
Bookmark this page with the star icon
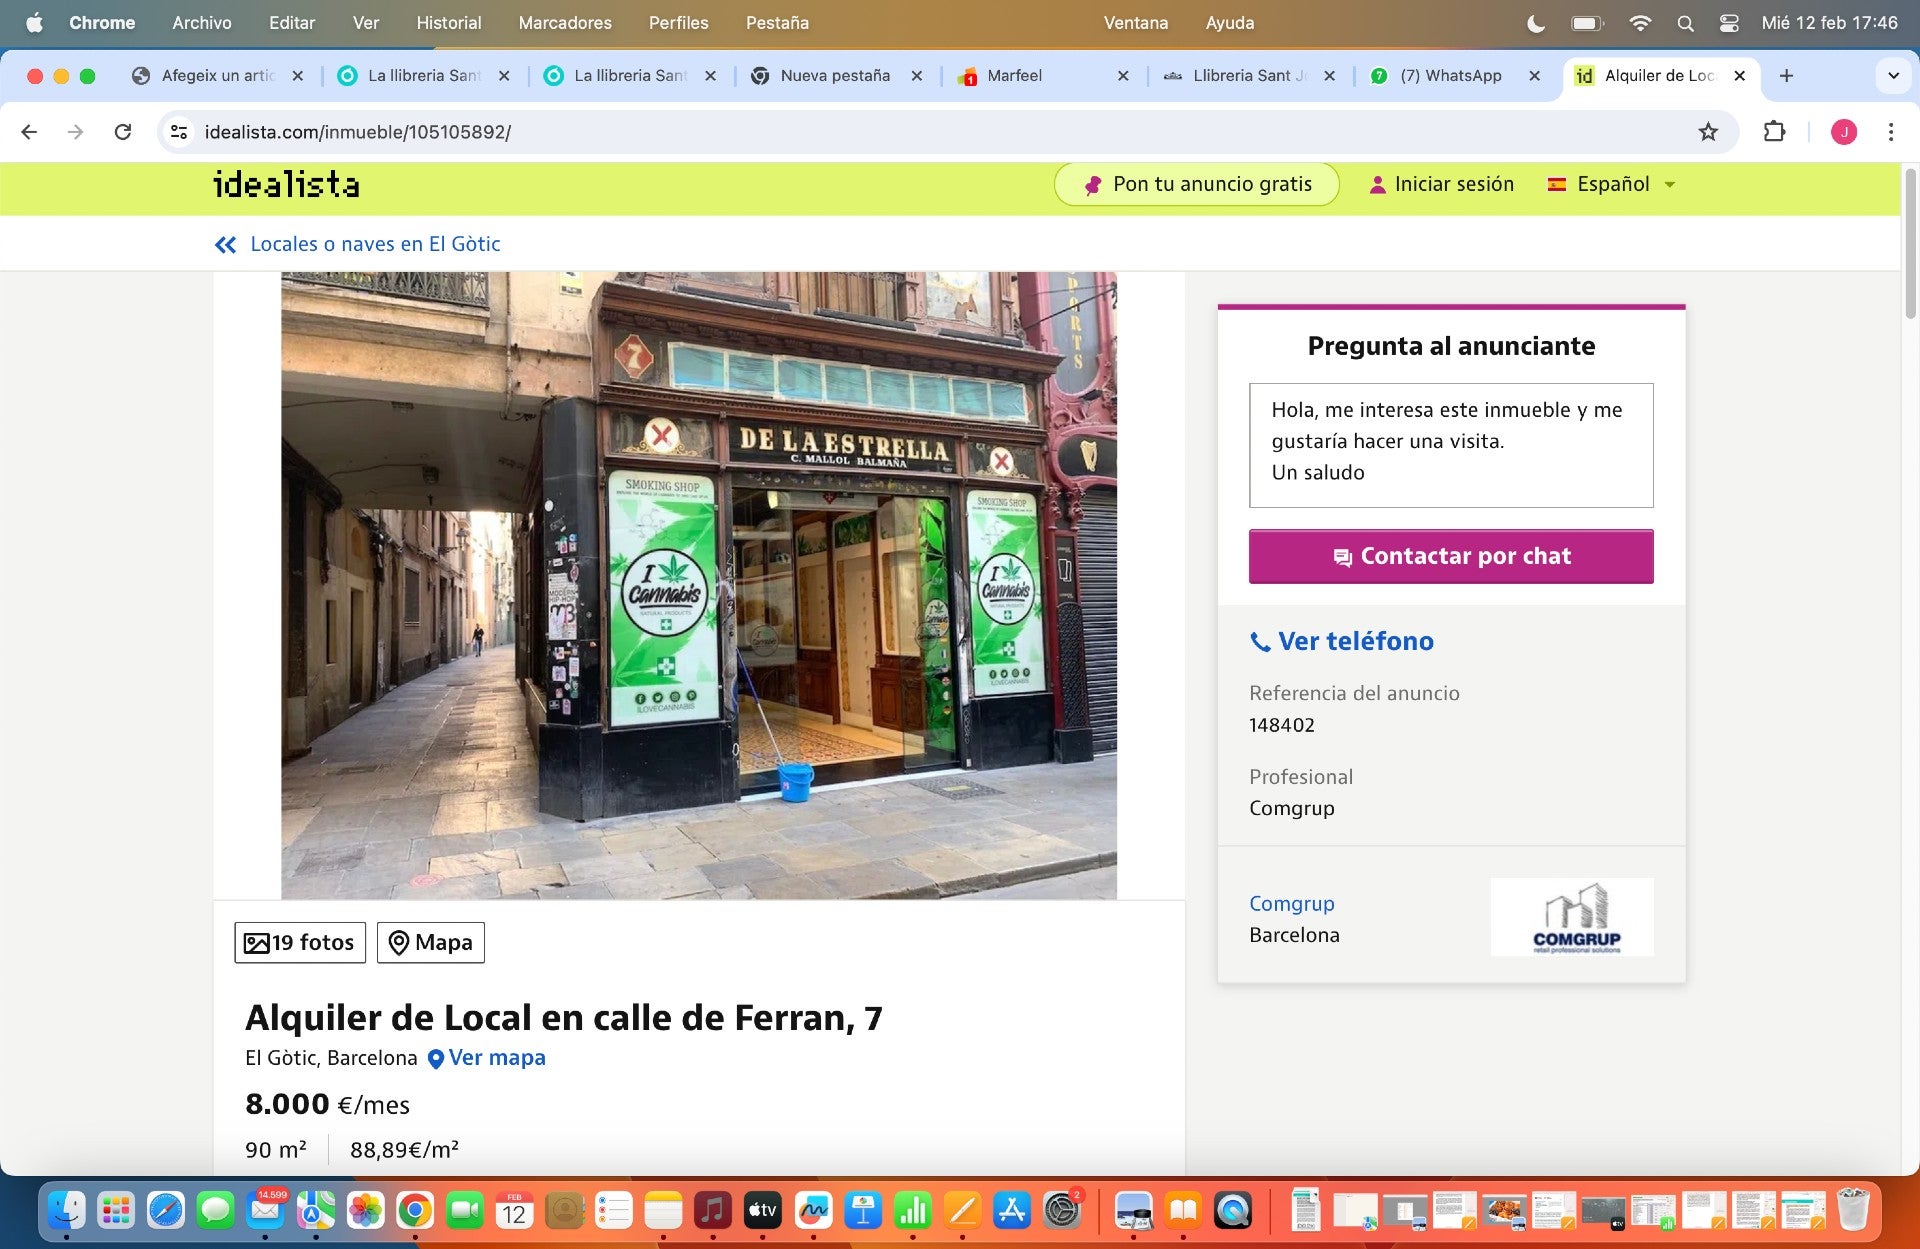(x=1708, y=132)
